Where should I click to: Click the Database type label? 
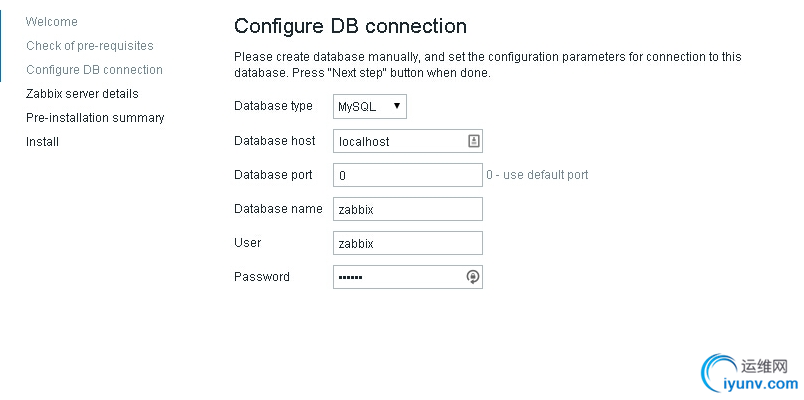click(273, 106)
